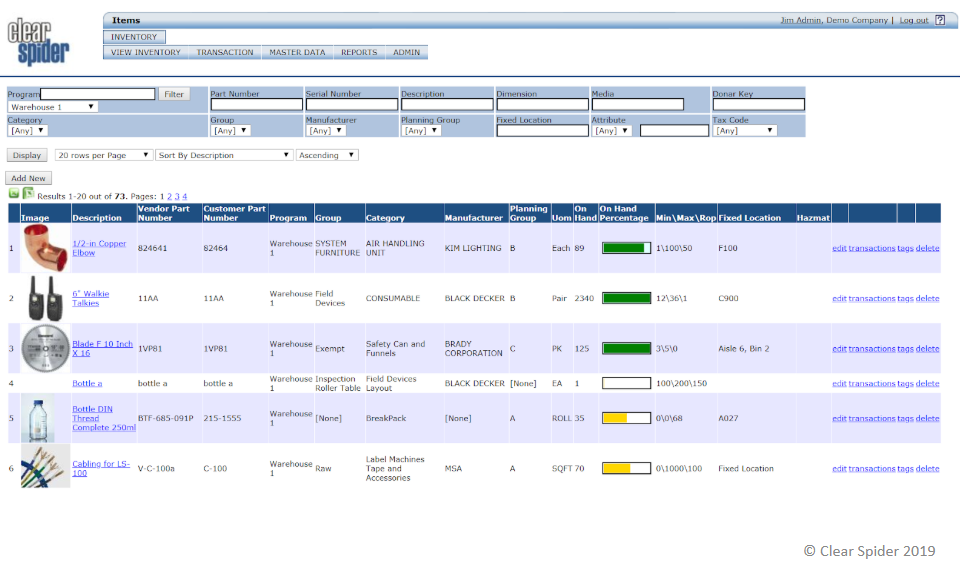
Task: Click the Log out link
Action: coord(913,20)
